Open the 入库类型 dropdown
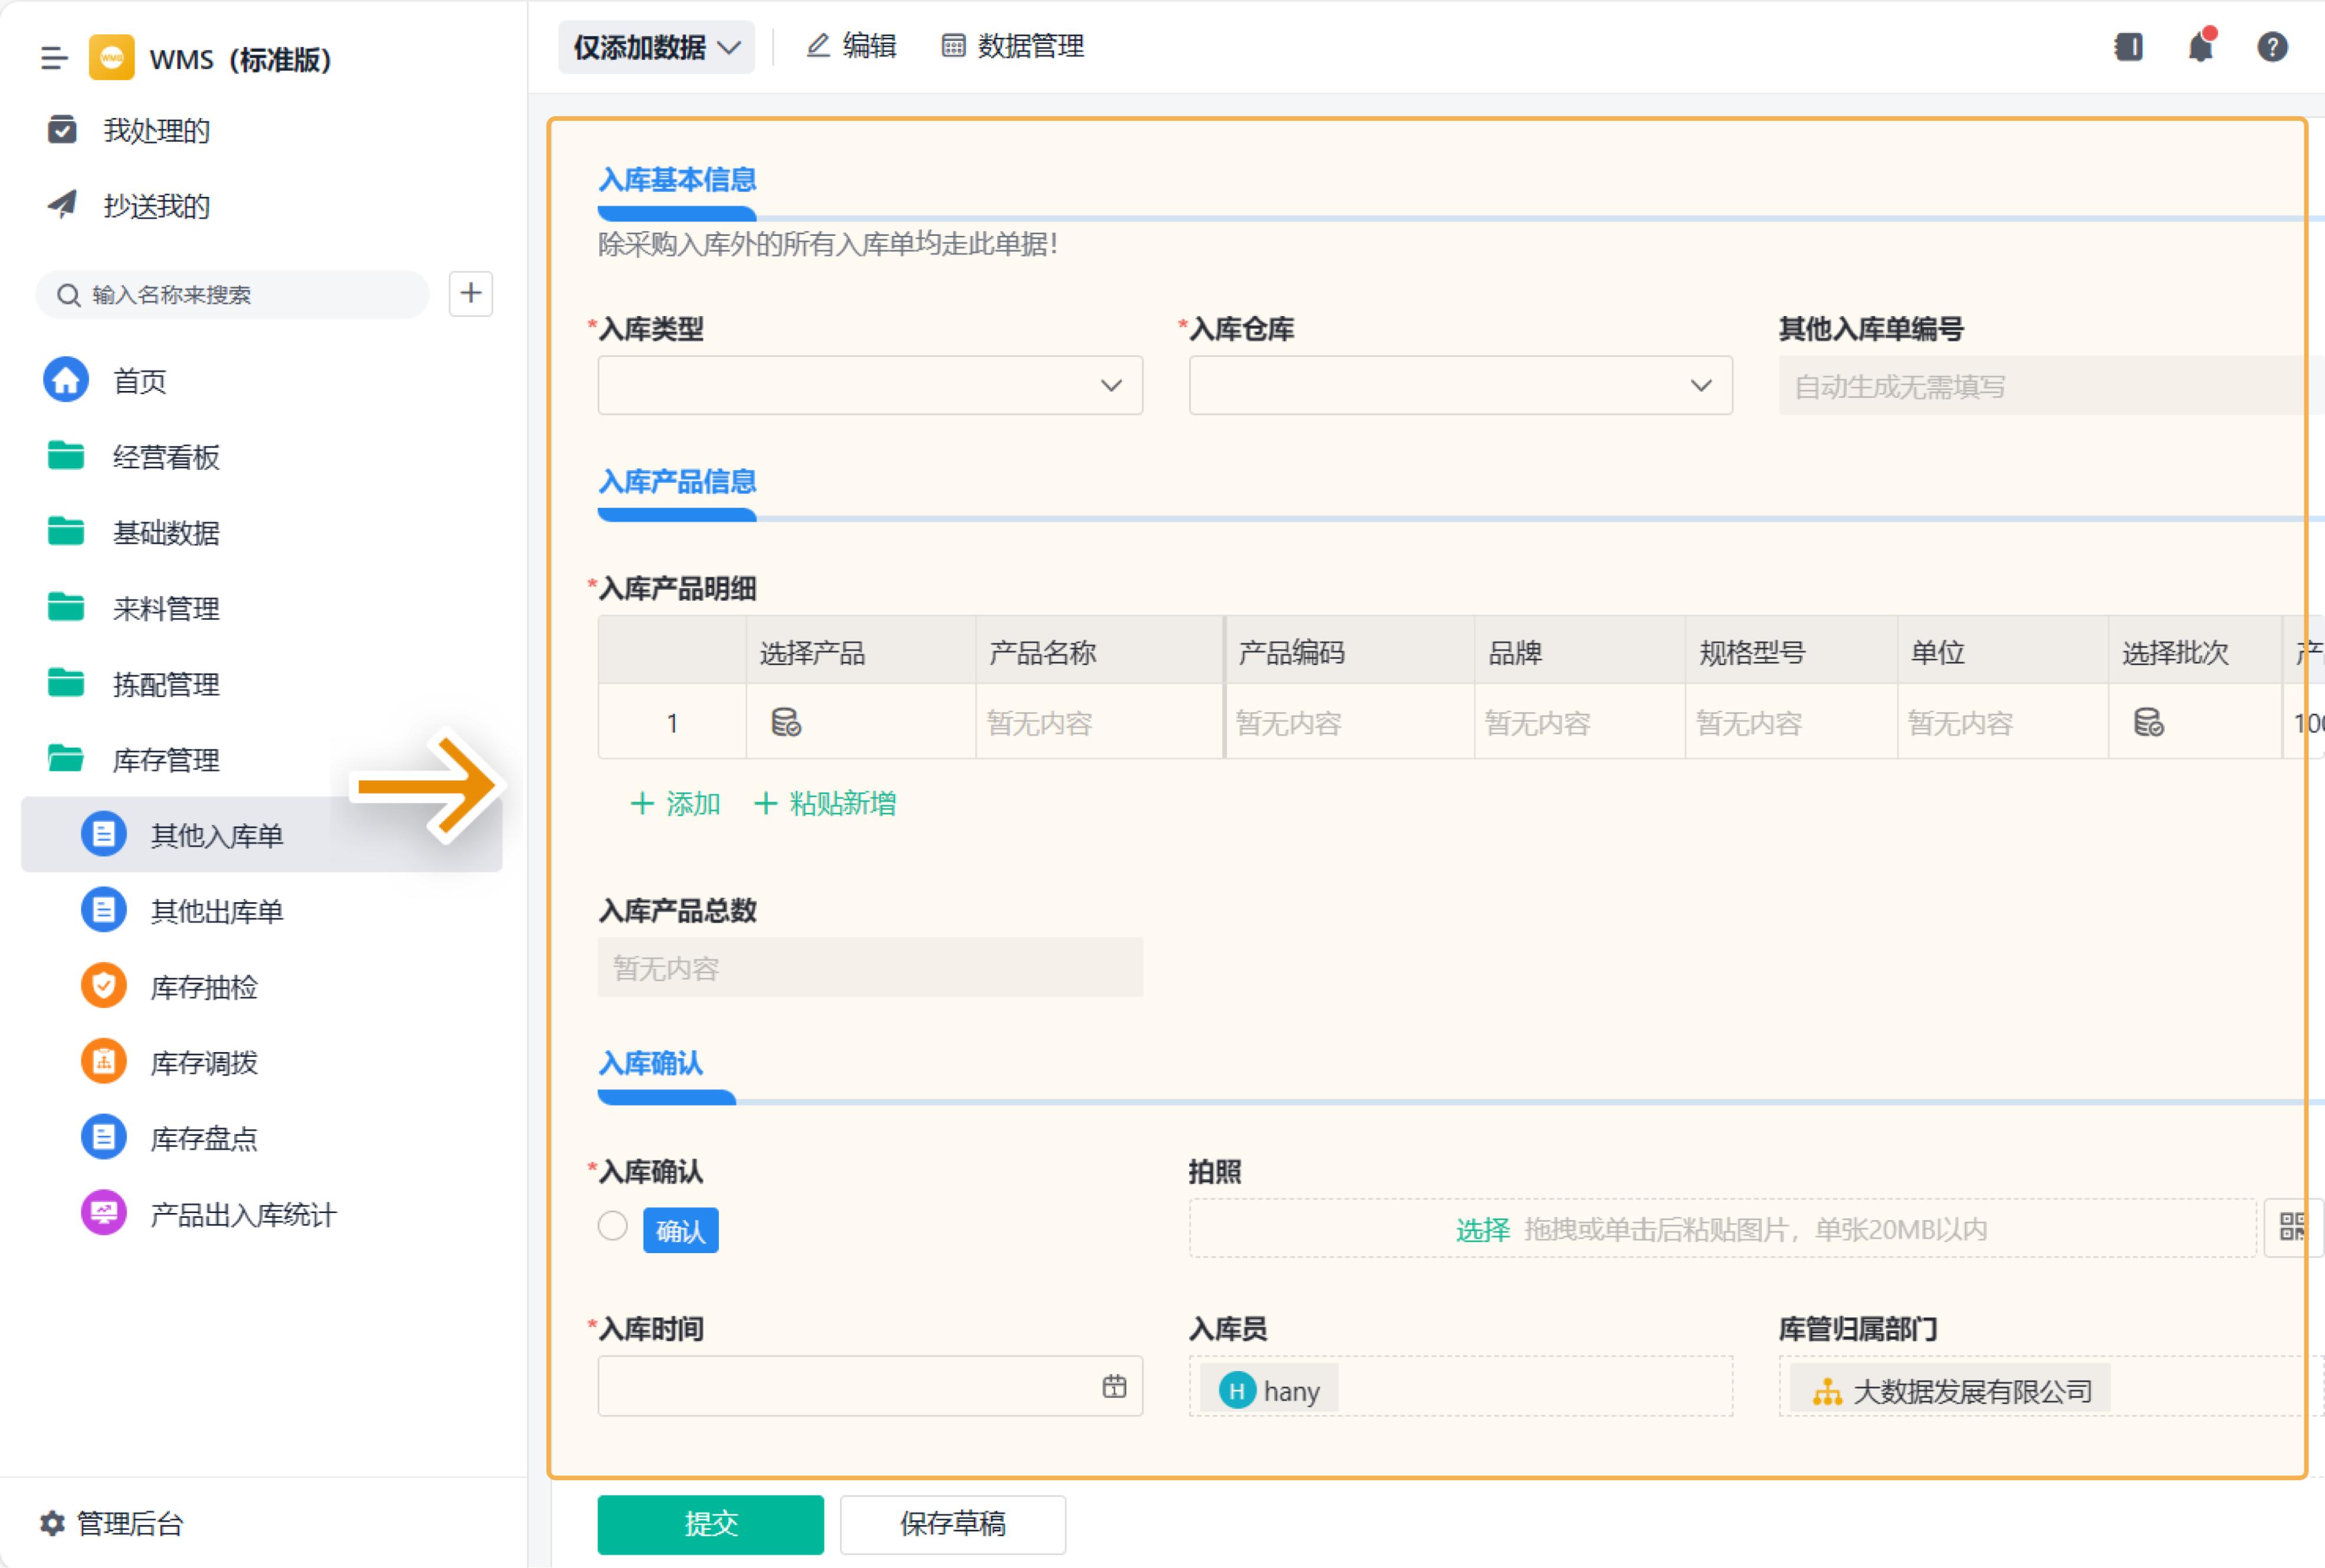This screenshot has width=2325, height=1568. coord(869,385)
